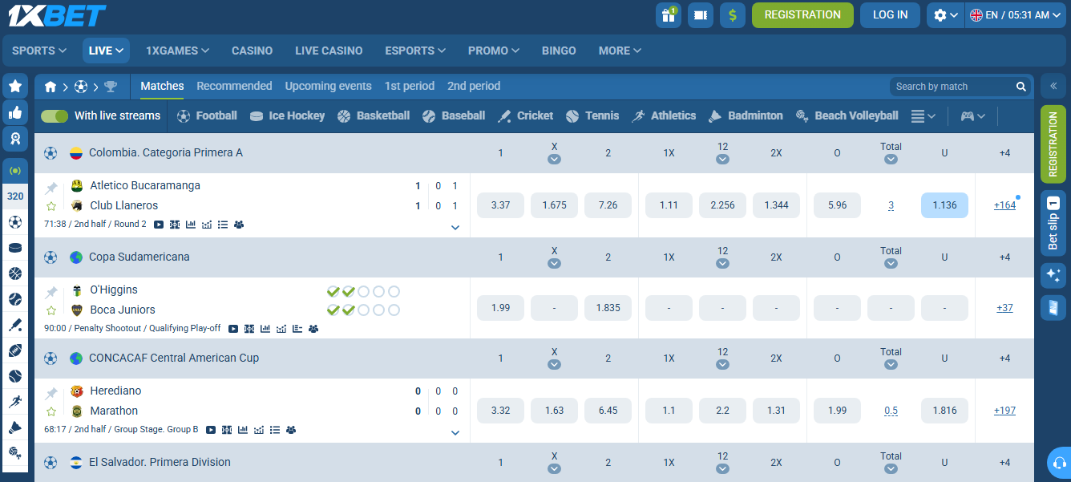Screen dimensions: 1071x482
Task: Pin the Herediano vs Marathon match
Action: 51,394
